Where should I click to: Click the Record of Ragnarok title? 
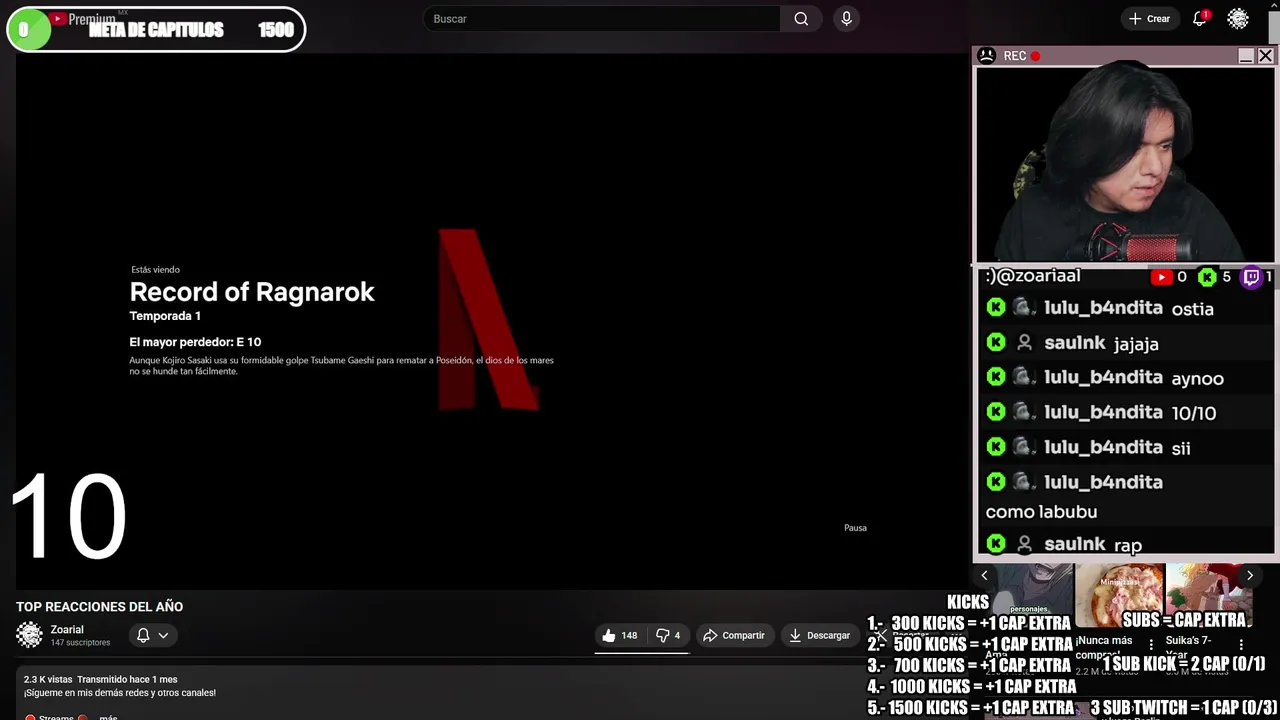tap(252, 292)
